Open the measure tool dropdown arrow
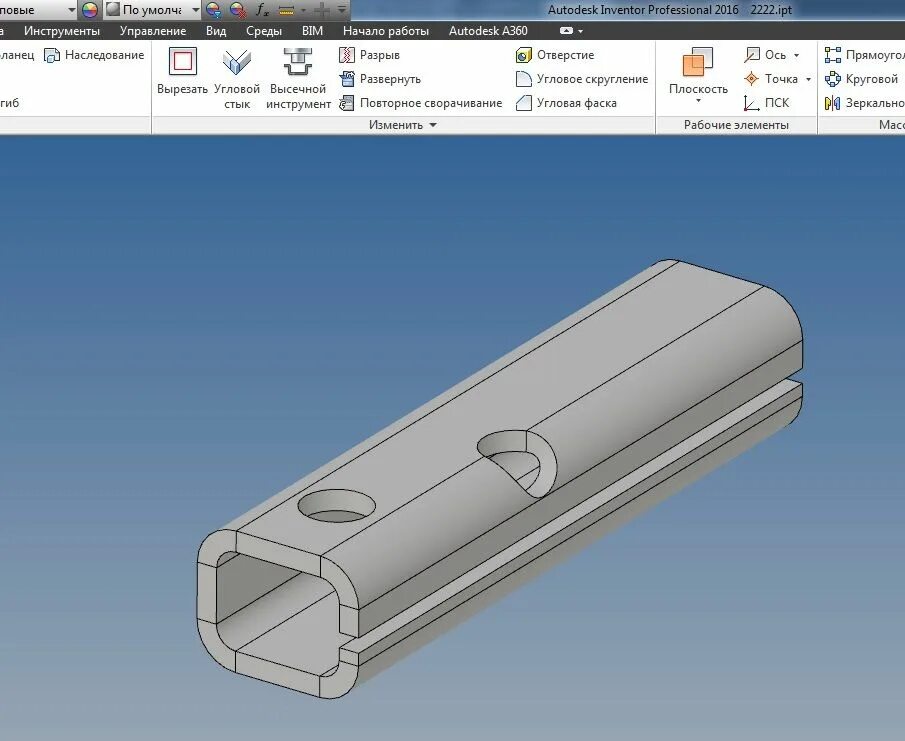 click(304, 10)
